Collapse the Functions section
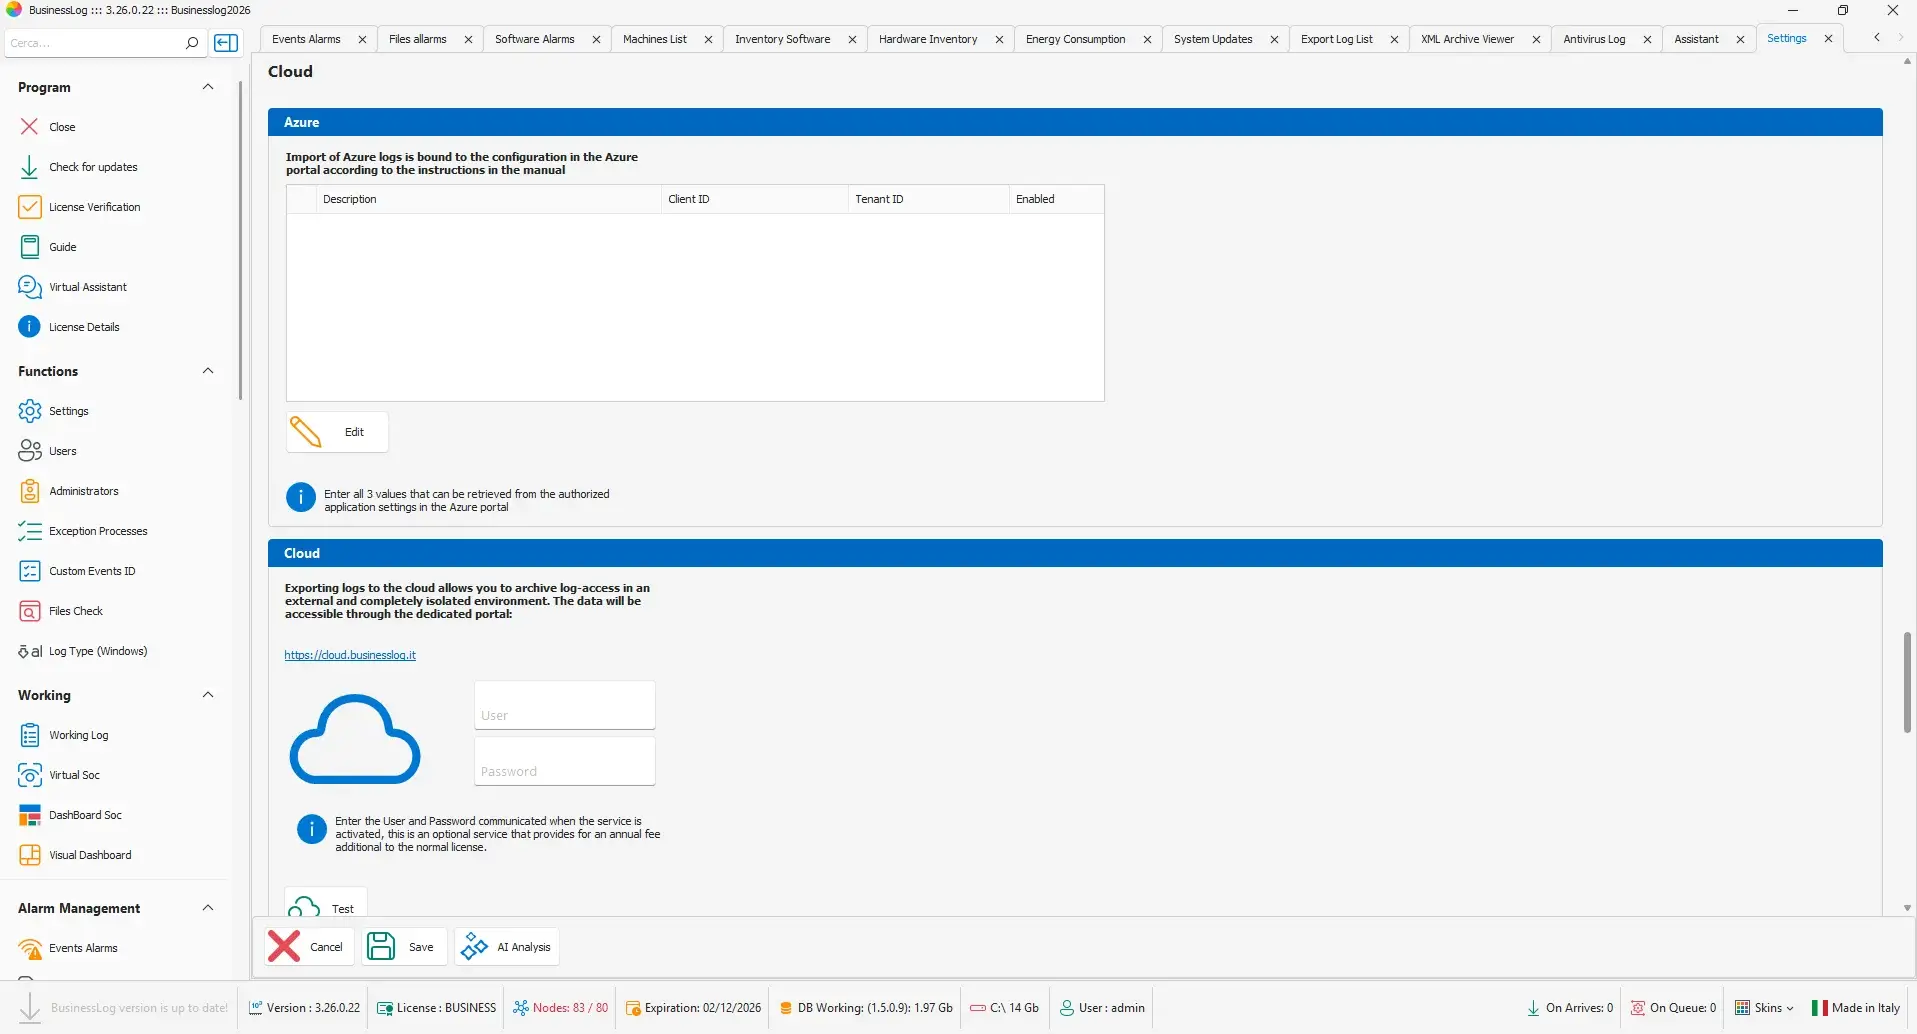Image resolution: width=1917 pixels, height=1034 pixels. [x=208, y=371]
